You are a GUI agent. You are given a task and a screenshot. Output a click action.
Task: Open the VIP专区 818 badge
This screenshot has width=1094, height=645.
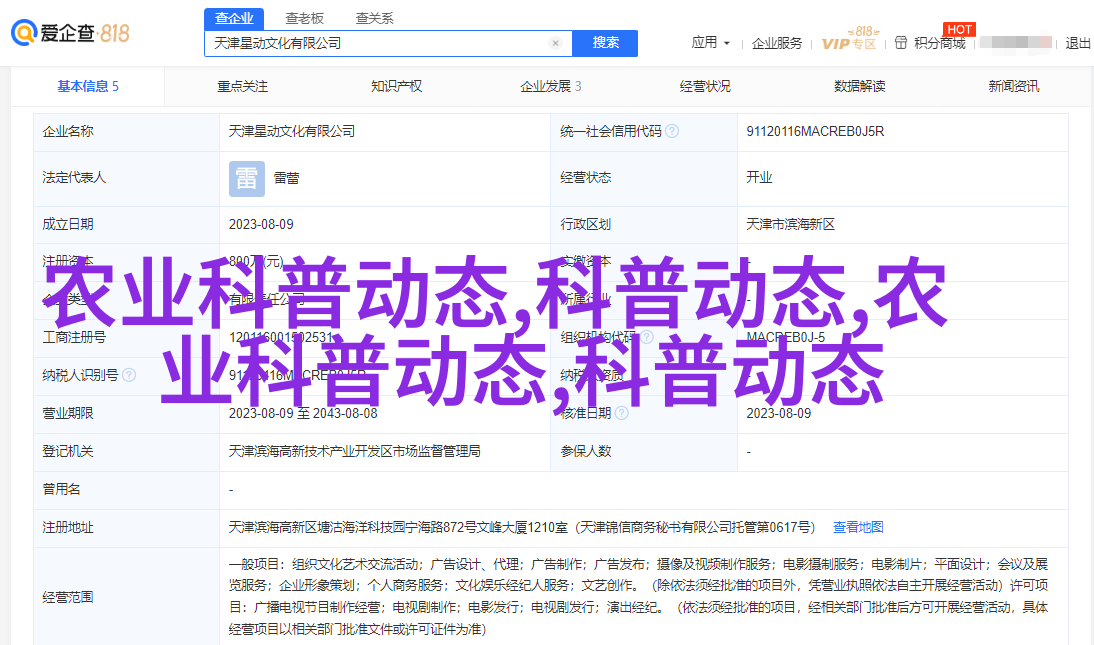pos(850,39)
